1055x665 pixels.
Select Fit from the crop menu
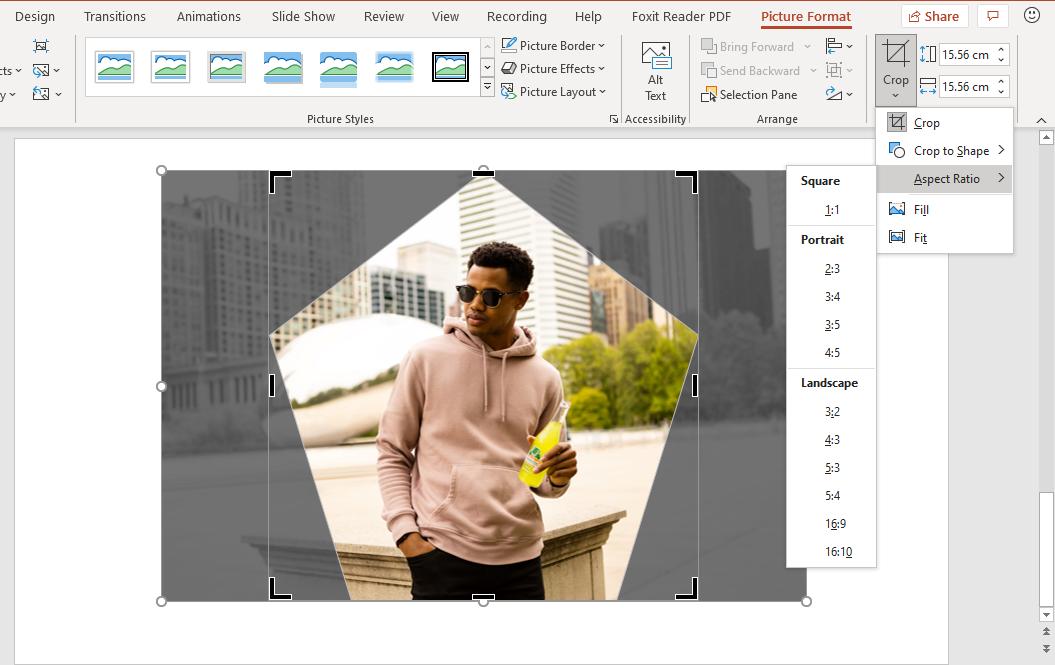pyautogui.click(x=920, y=238)
